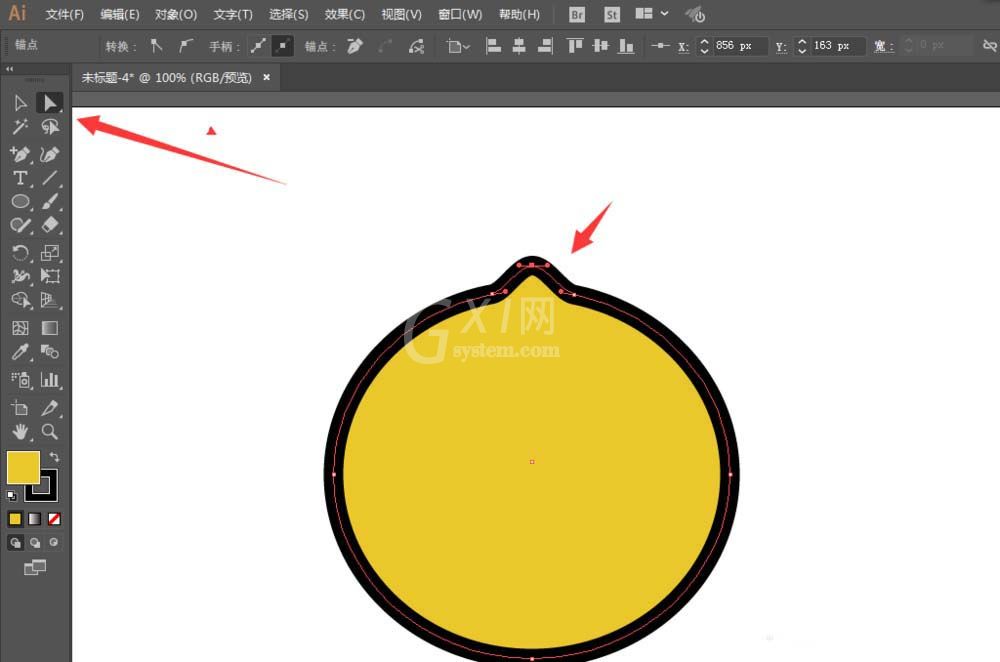Open the 帮助(H) menu

(x=519, y=14)
